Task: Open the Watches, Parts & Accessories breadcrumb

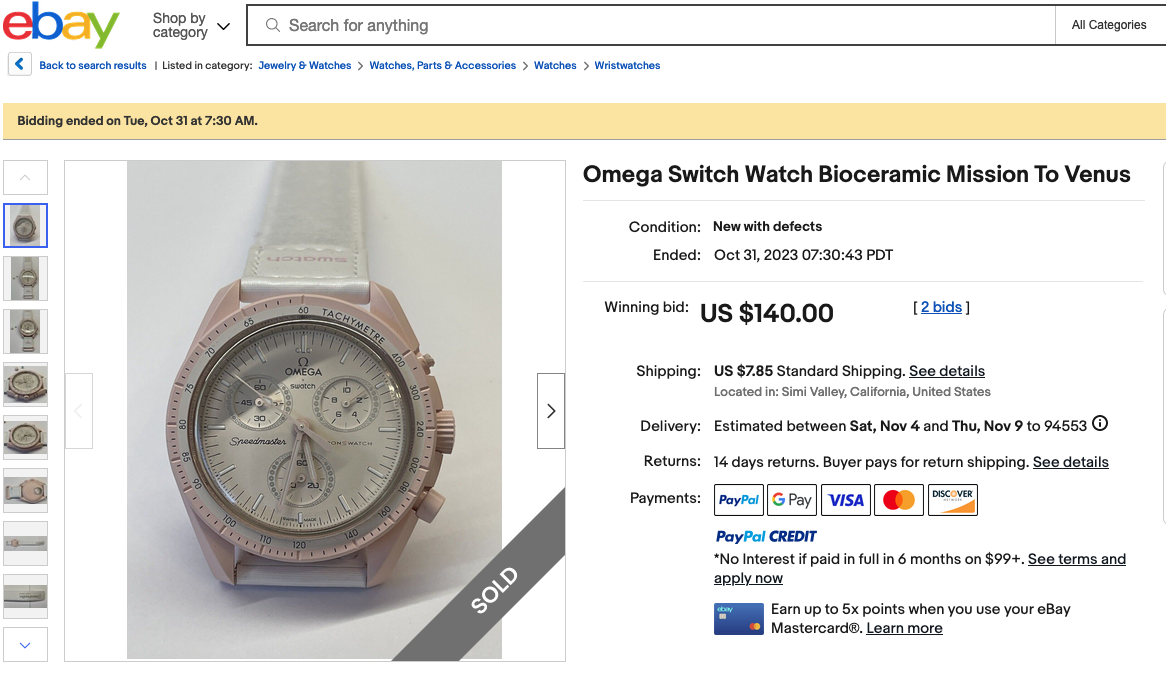Action: [x=443, y=66]
